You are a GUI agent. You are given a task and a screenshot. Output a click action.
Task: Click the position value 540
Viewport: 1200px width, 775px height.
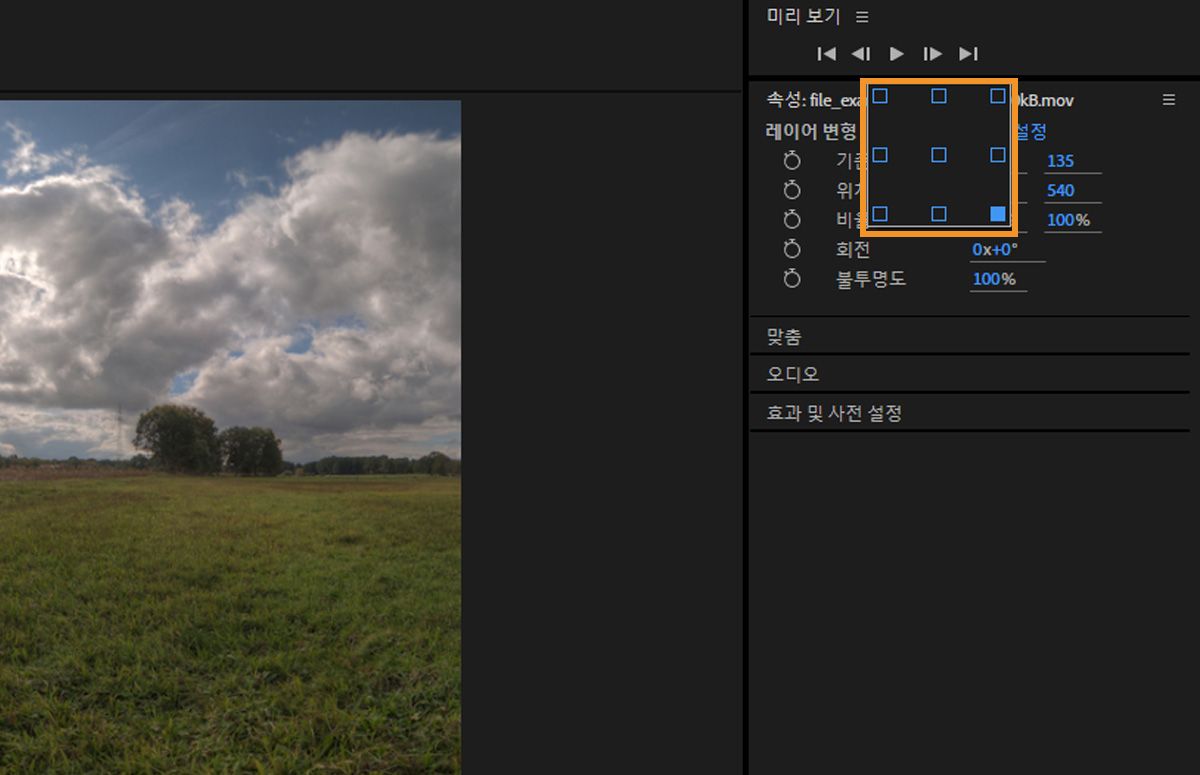pyautogui.click(x=1060, y=190)
